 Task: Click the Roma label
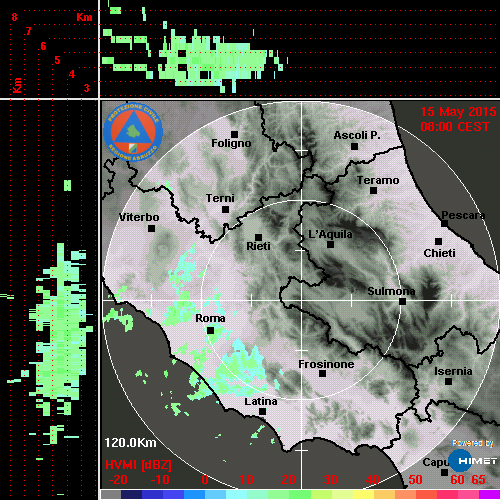[x=210, y=318]
